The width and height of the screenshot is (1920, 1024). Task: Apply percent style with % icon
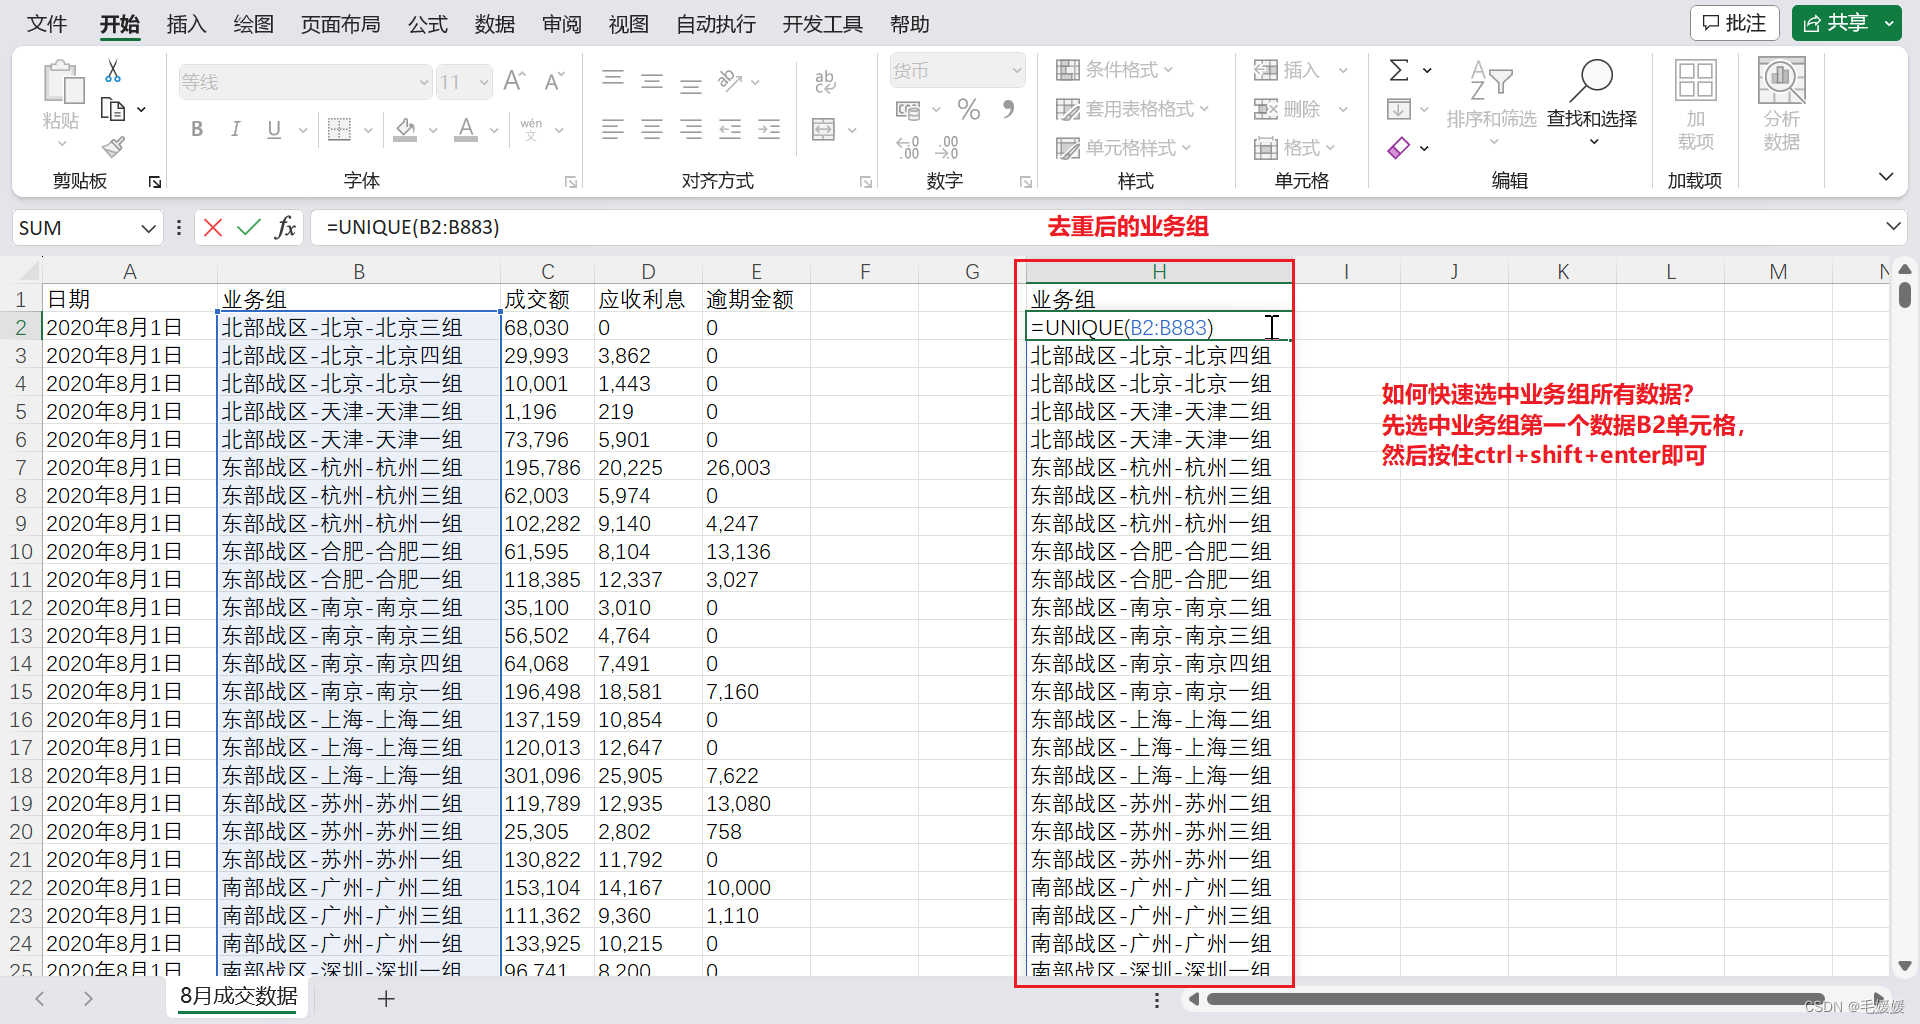(967, 110)
